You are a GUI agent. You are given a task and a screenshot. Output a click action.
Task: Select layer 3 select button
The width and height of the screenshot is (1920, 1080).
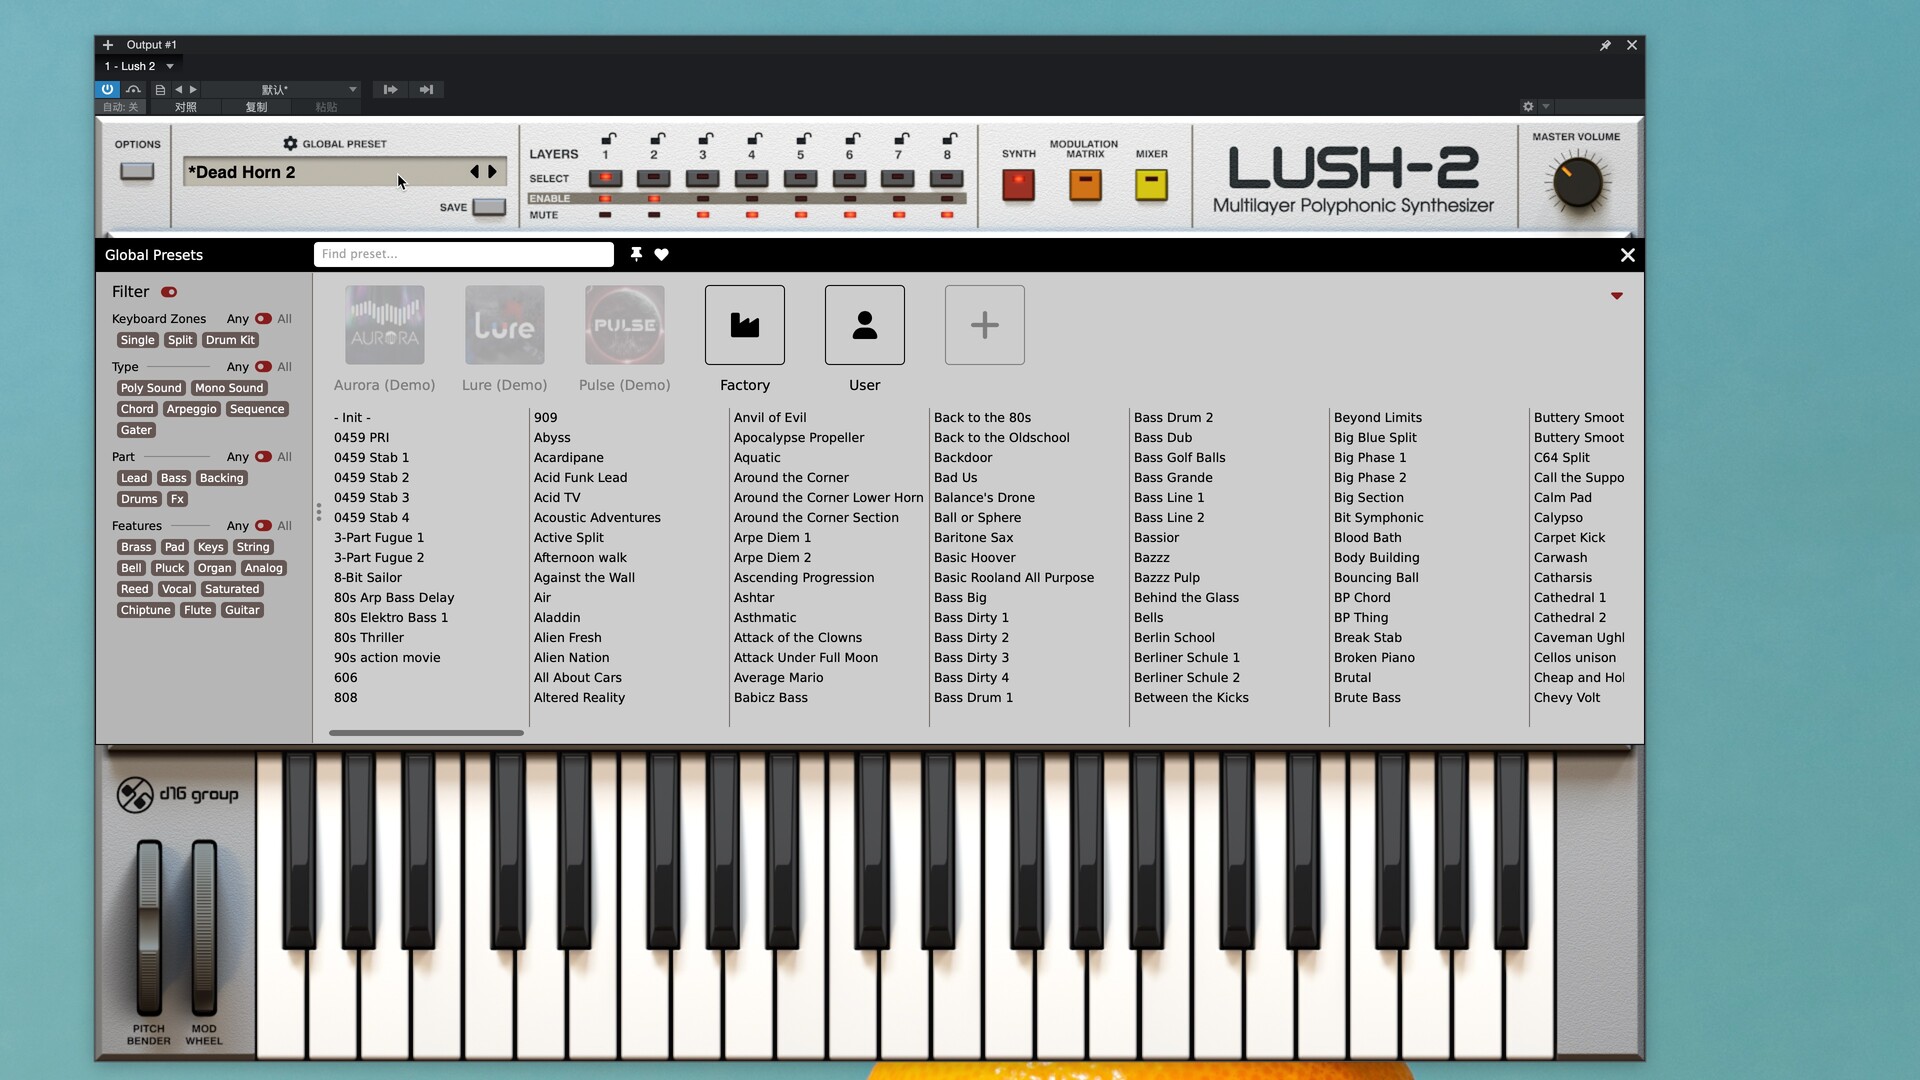pos(703,178)
